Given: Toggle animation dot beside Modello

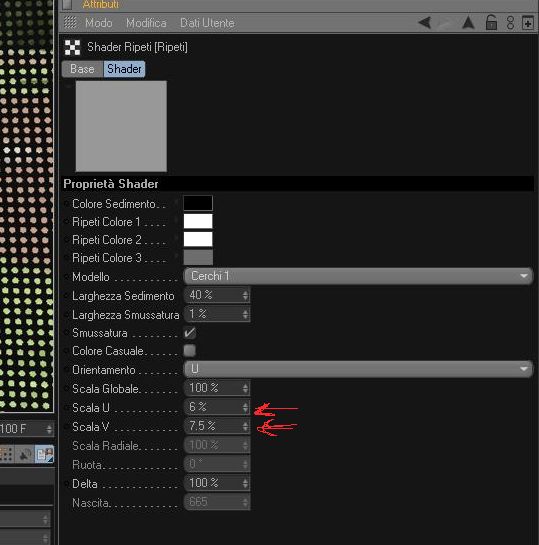Looking at the screenshot, I should (x=66, y=277).
